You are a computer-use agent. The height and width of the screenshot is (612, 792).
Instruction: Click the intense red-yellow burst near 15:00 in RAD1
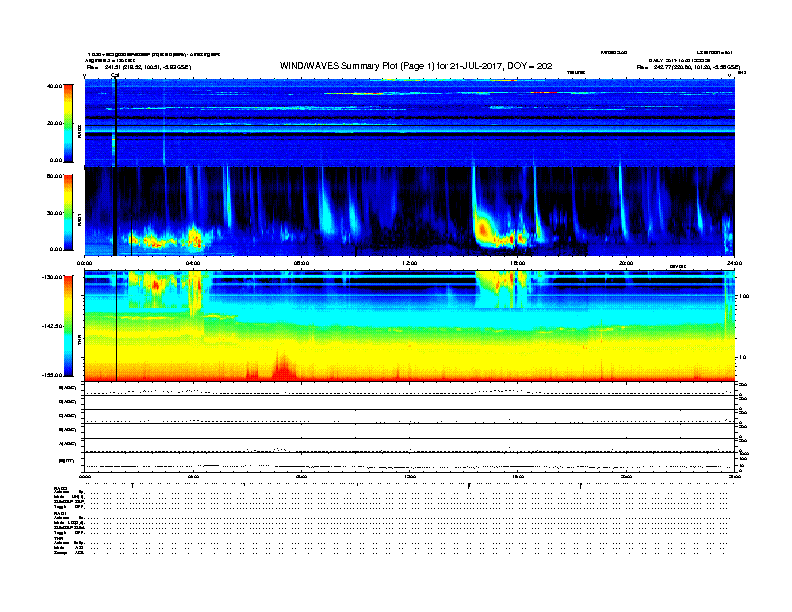483,230
